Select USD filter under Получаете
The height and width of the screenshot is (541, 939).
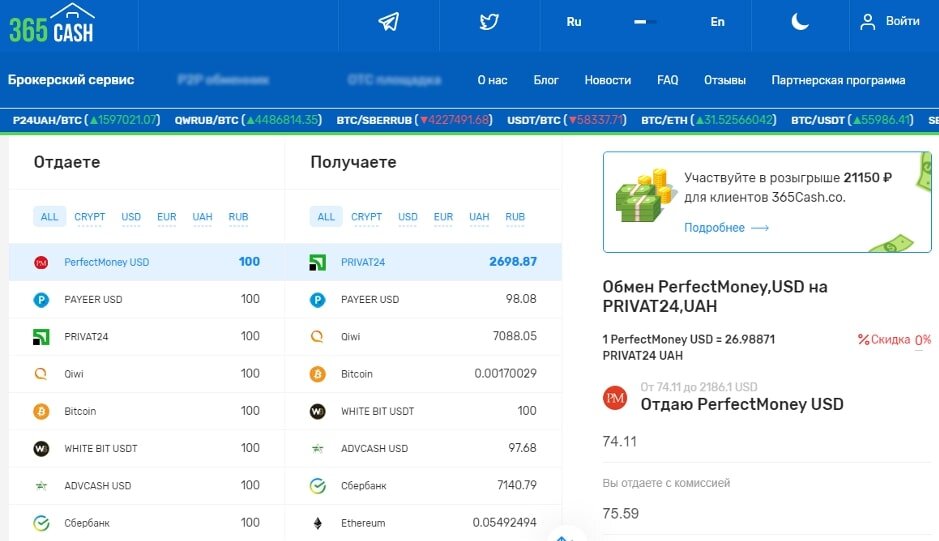(408, 217)
